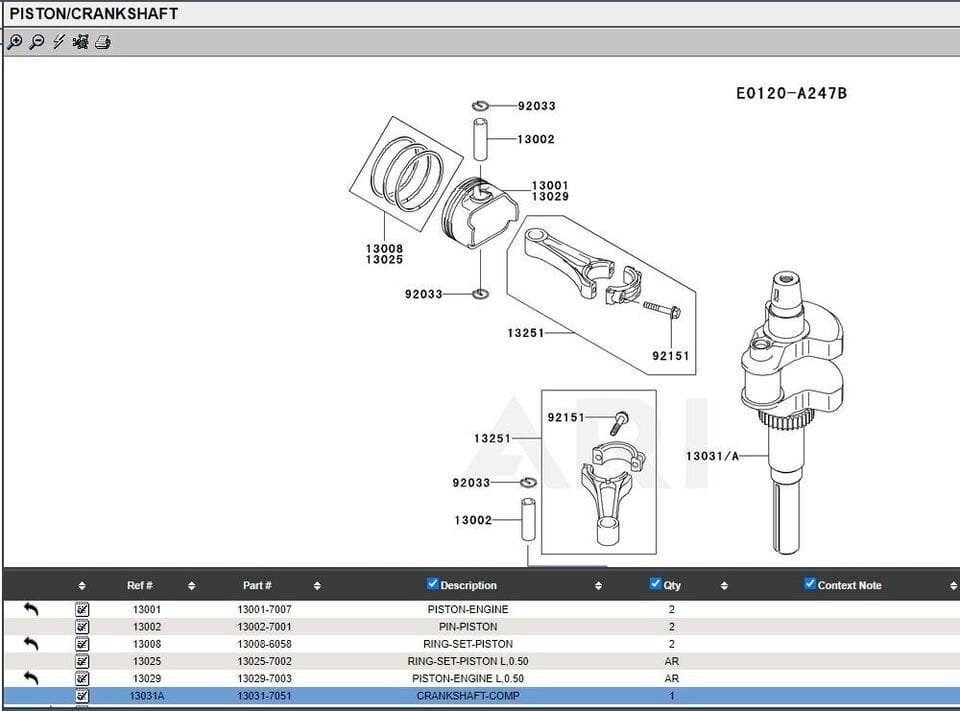Toggle the Qty column checkbox
This screenshot has height=711, width=960.
[x=654, y=584]
